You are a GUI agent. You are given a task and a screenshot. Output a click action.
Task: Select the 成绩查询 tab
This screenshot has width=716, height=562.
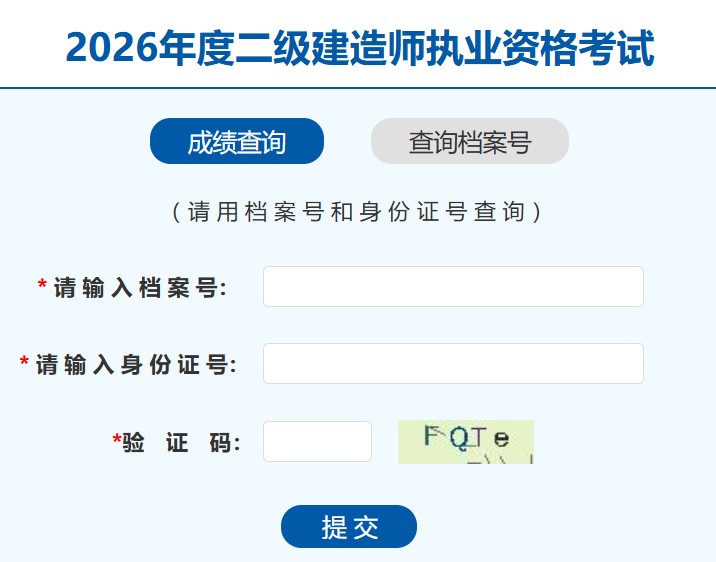pyautogui.click(x=237, y=141)
